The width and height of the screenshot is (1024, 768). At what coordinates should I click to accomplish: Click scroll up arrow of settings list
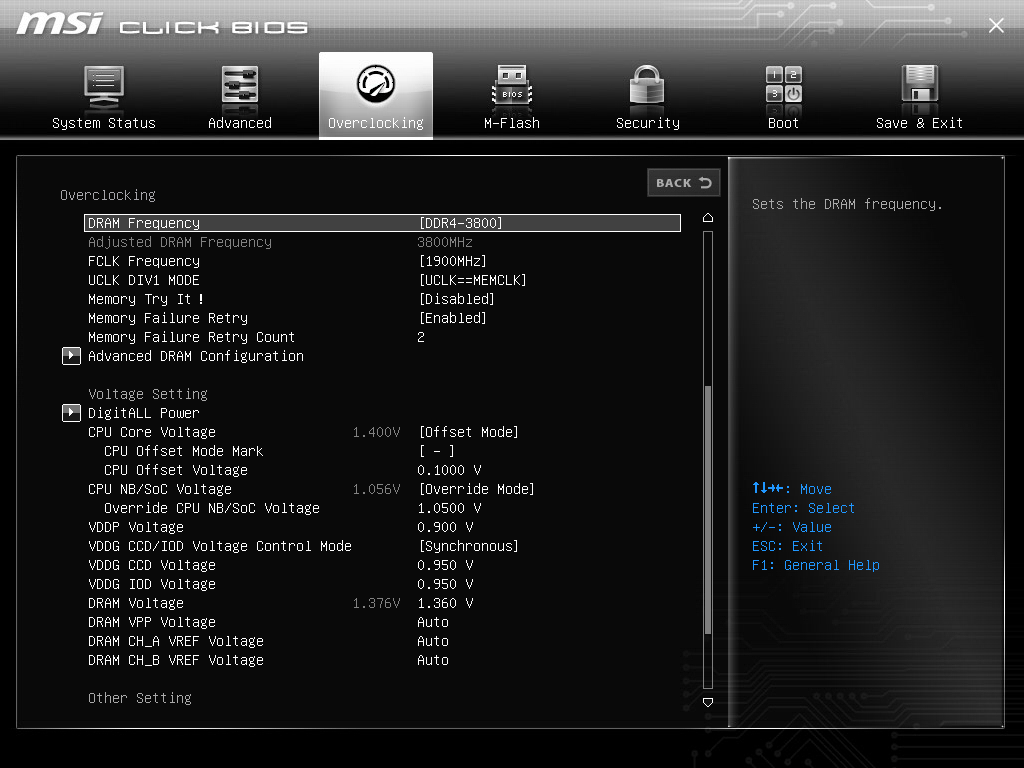708,217
